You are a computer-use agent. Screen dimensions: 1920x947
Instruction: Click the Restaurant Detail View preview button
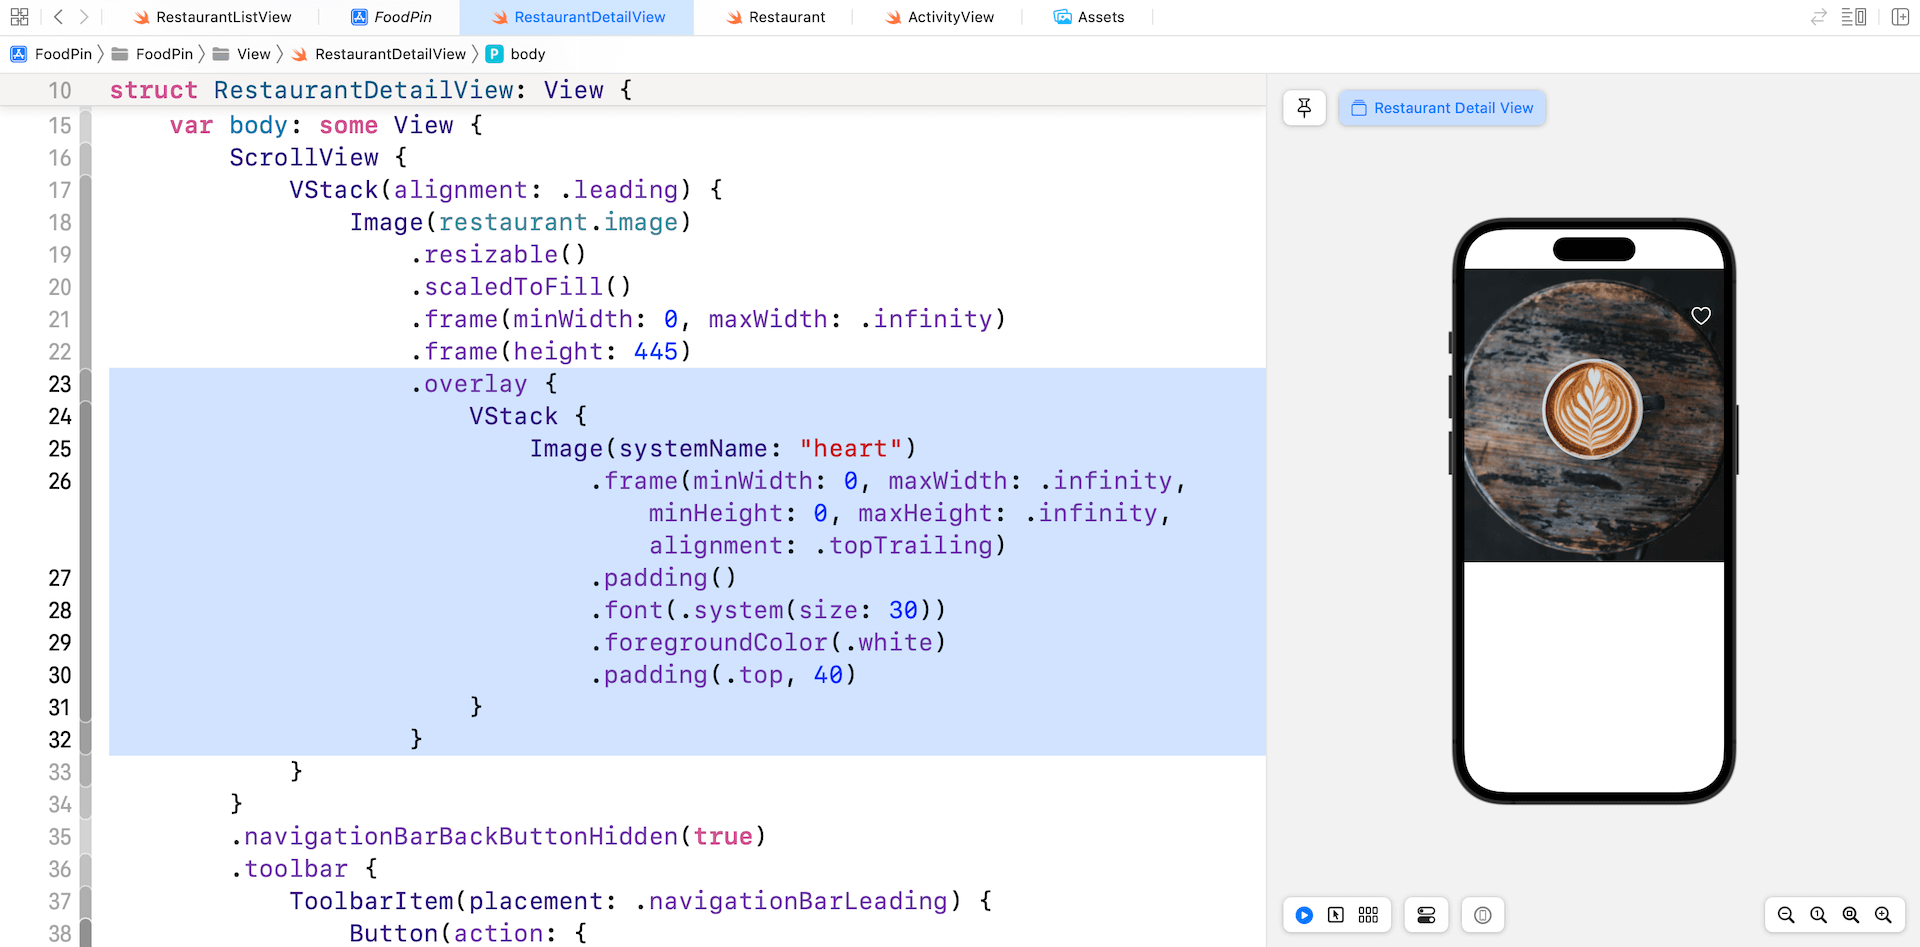1442,108
